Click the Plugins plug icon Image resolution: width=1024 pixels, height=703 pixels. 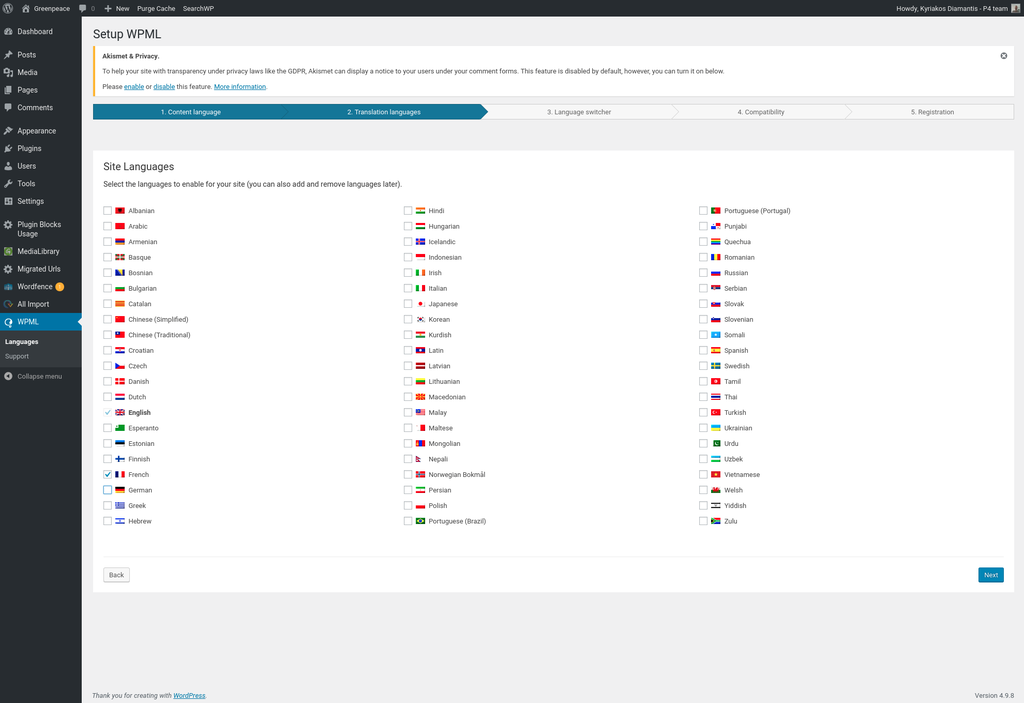point(8,148)
